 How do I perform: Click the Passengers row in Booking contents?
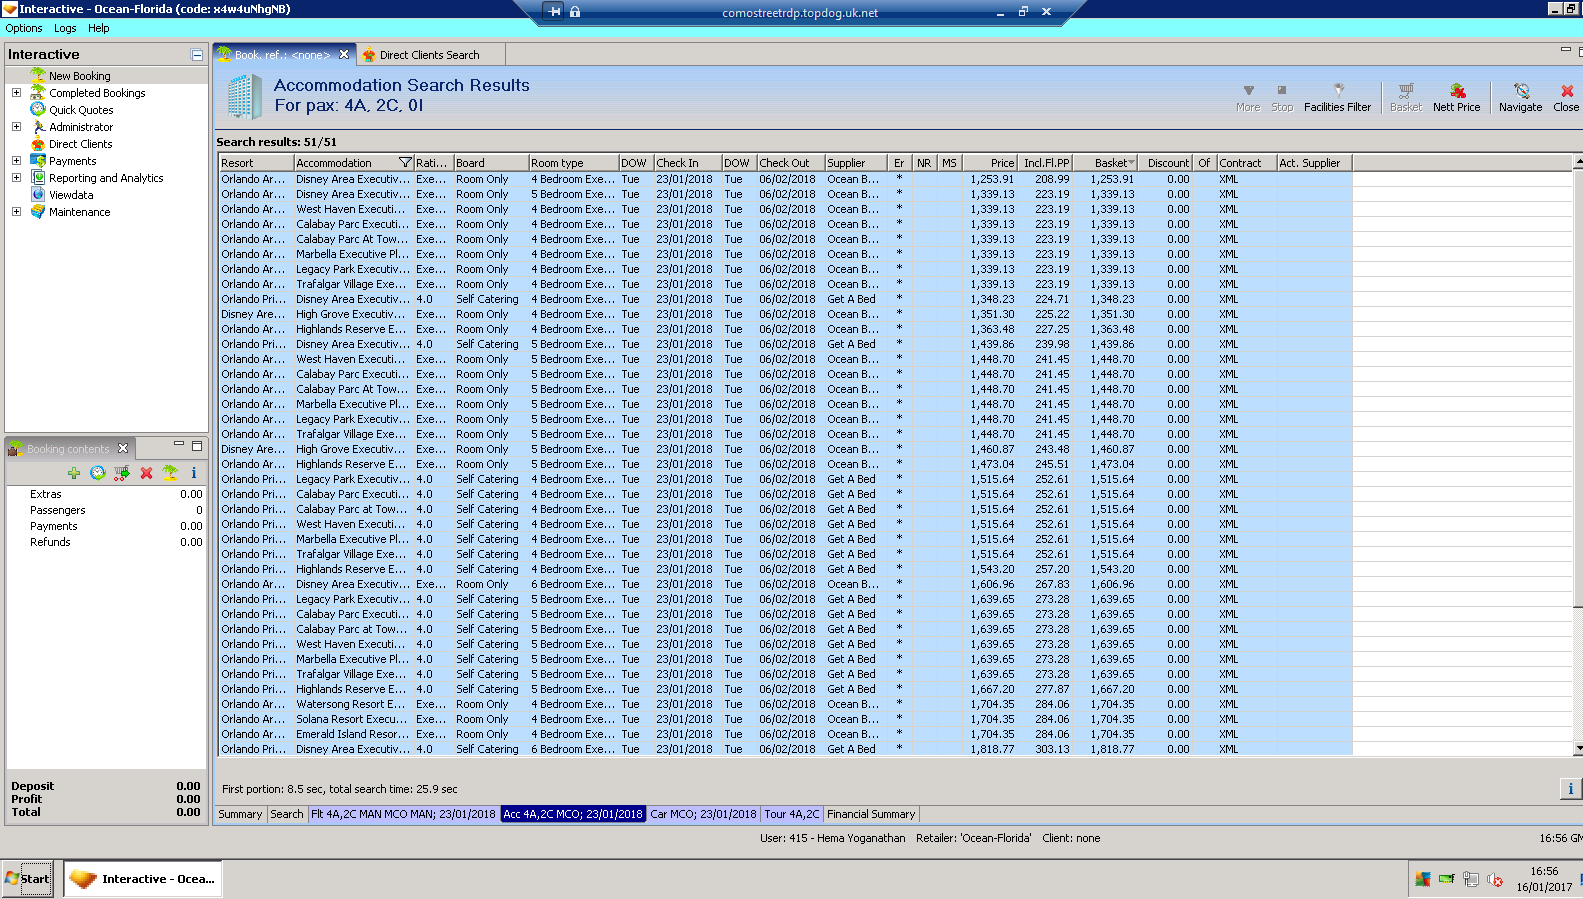(106, 510)
